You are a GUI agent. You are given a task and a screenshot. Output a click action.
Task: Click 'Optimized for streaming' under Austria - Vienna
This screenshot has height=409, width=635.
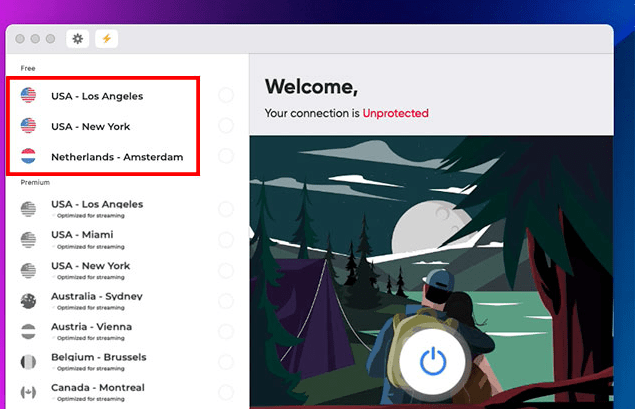tap(91, 338)
